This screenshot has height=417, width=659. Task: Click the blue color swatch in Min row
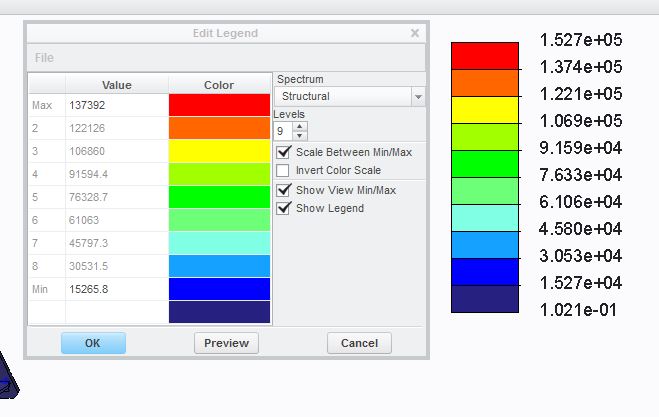pos(219,289)
